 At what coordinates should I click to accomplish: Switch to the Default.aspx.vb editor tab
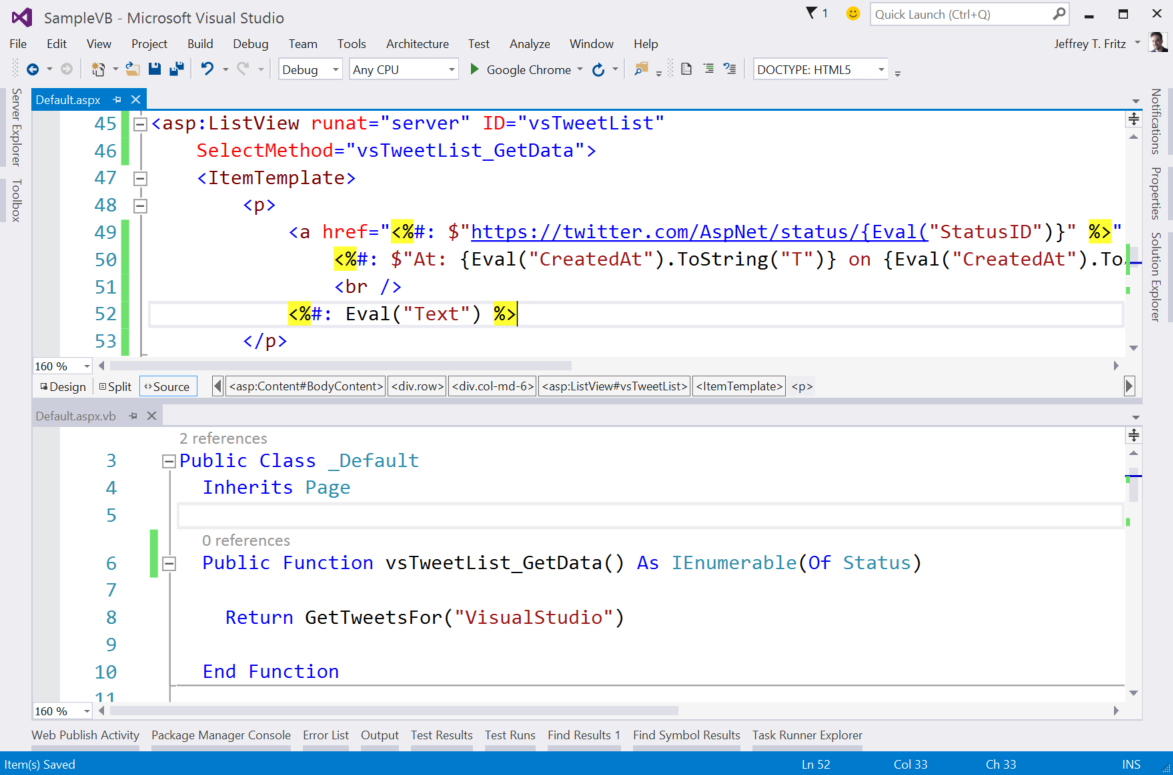coord(75,415)
